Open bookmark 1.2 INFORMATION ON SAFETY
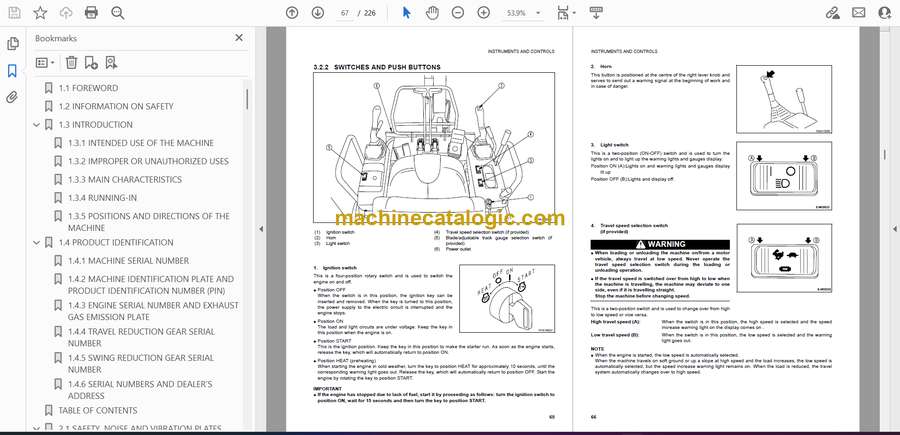 point(115,106)
